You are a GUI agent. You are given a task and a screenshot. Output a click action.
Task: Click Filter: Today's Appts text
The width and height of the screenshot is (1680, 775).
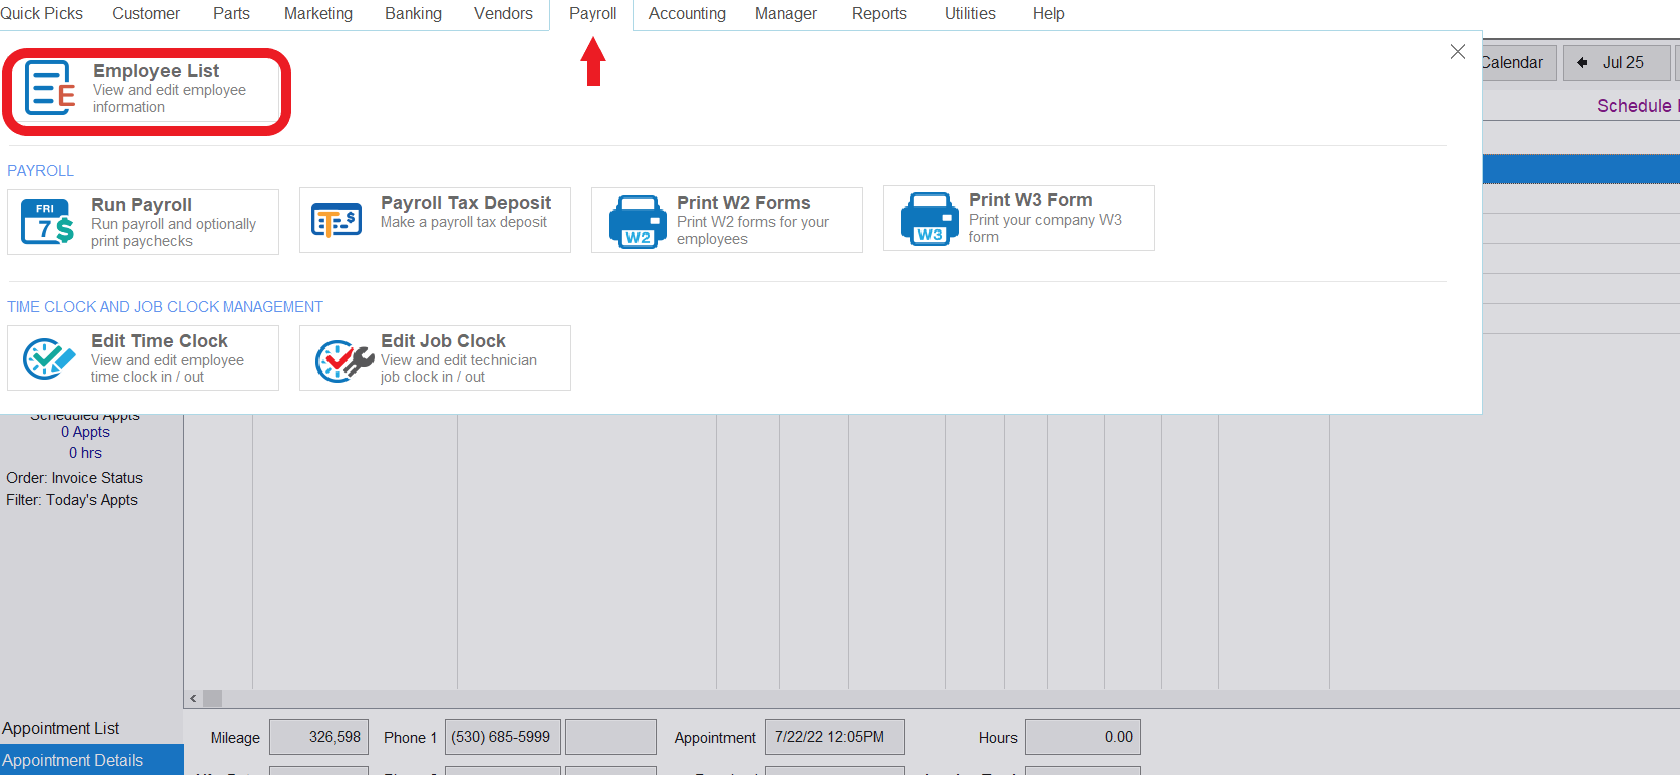click(72, 500)
